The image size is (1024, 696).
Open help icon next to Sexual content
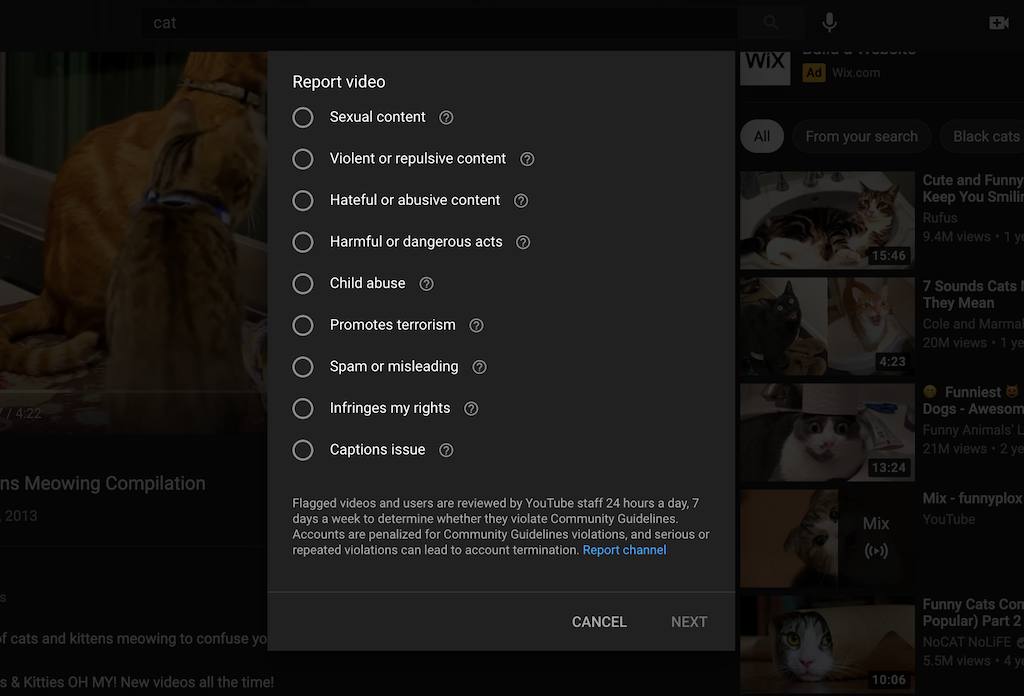446,118
